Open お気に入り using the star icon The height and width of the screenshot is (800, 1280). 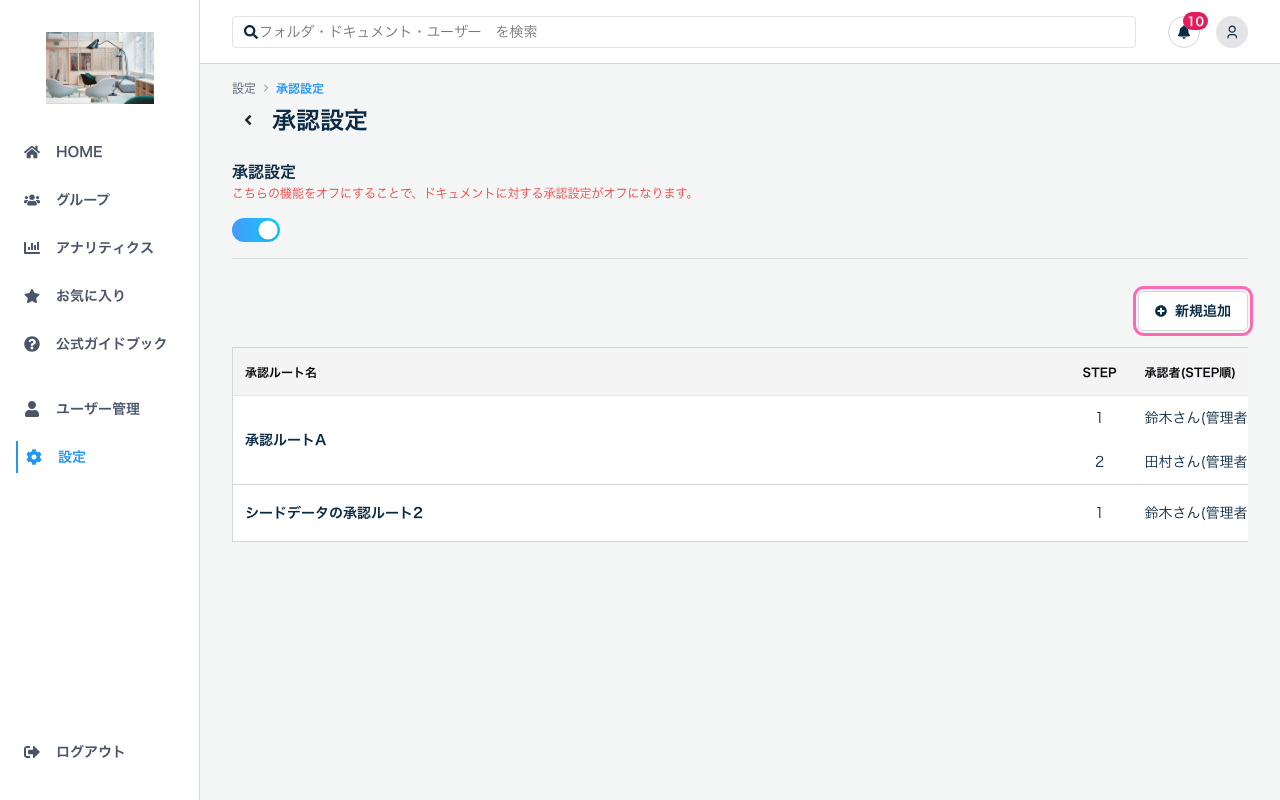coord(33,295)
